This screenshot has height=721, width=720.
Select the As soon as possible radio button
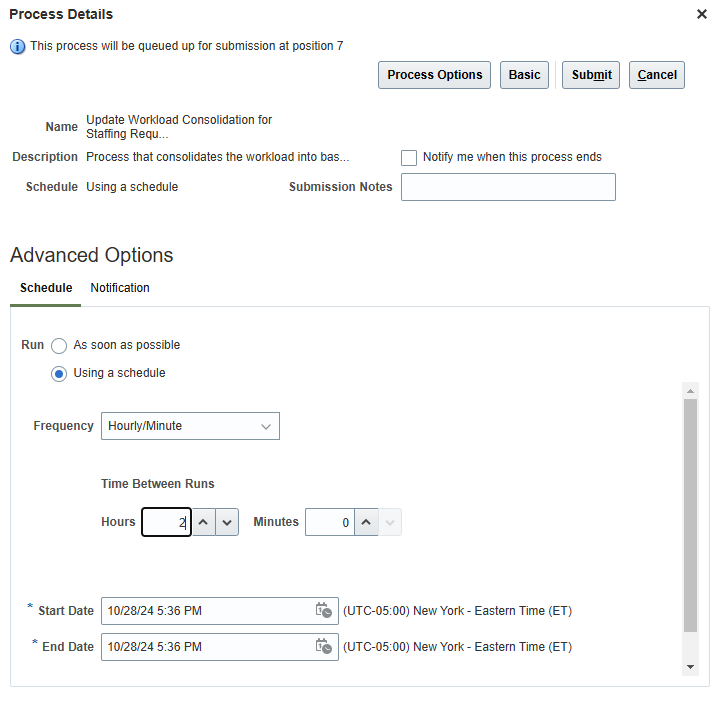(59, 345)
